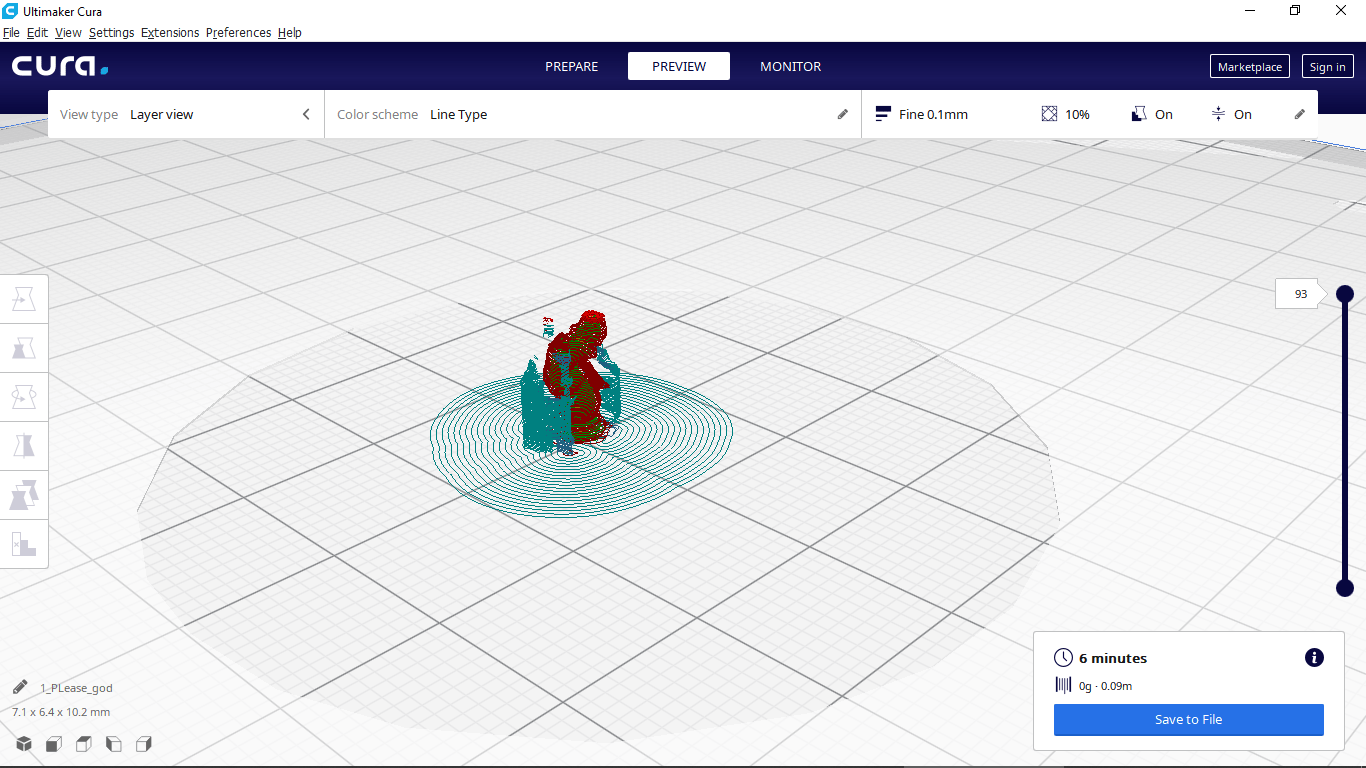Switch to the PREPARE tab
The width and height of the screenshot is (1366, 768).
(571, 66)
